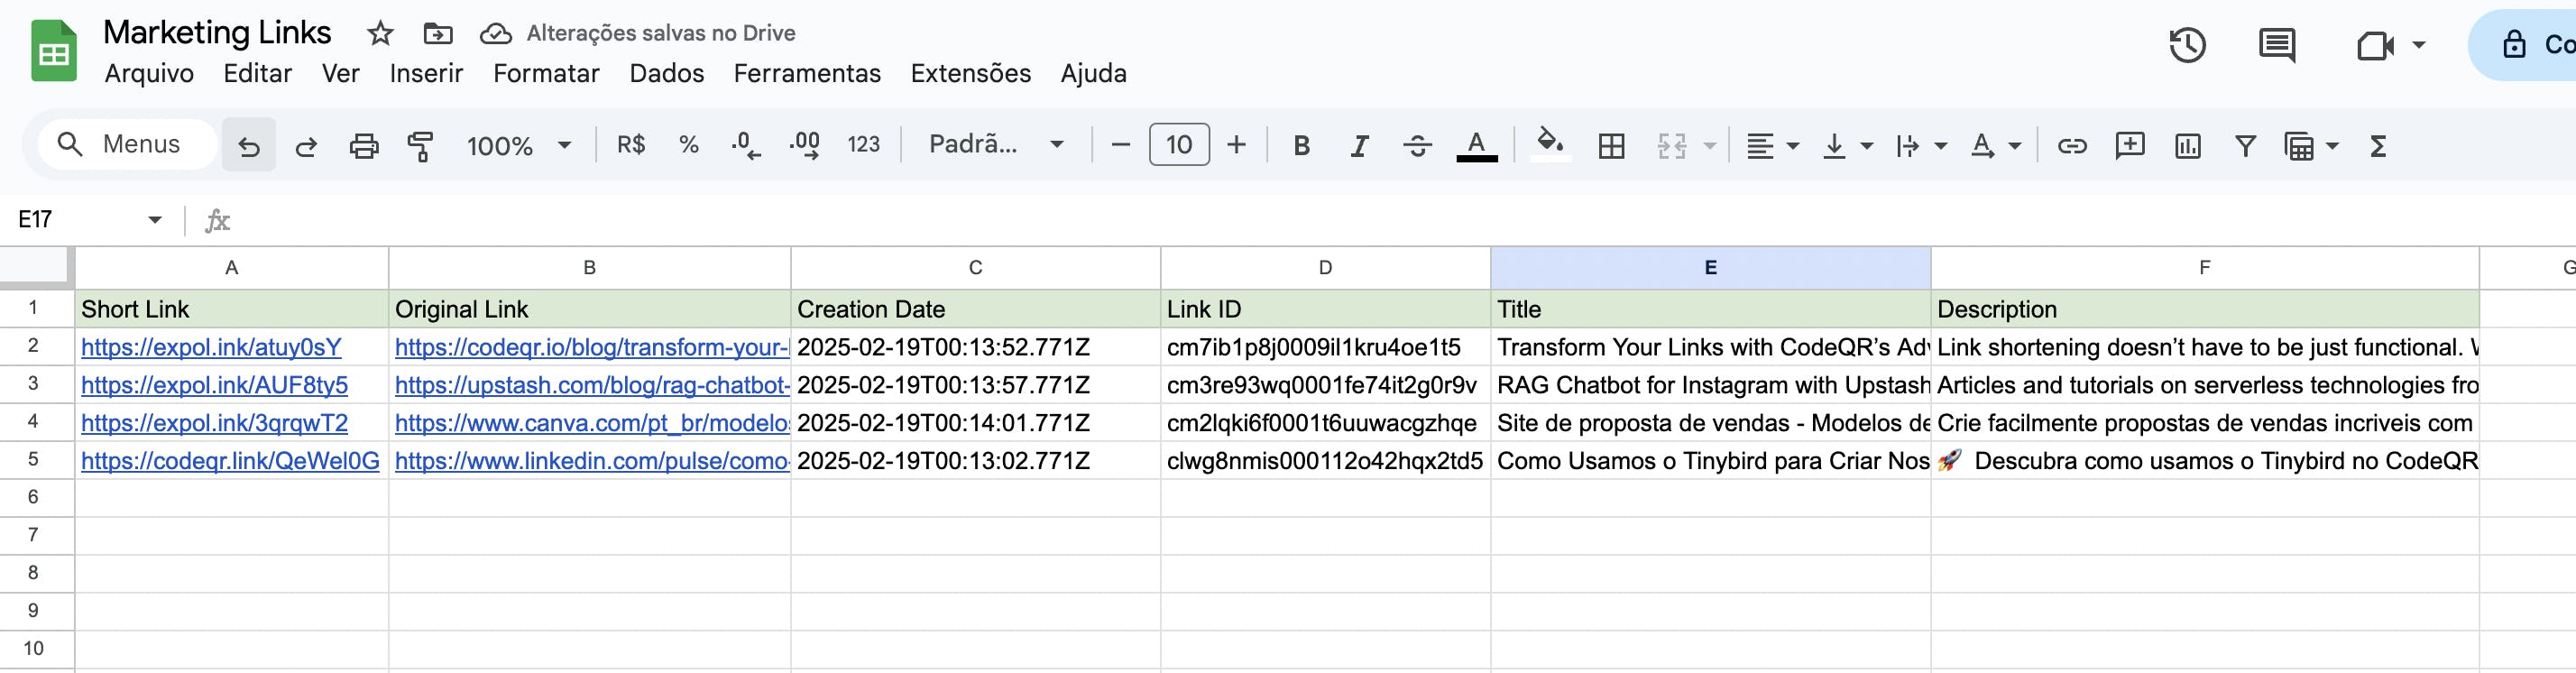Screen dimensions: 2576x673
Task: Open the functions sigma icon
Action: pyautogui.click(x=2379, y=146)
